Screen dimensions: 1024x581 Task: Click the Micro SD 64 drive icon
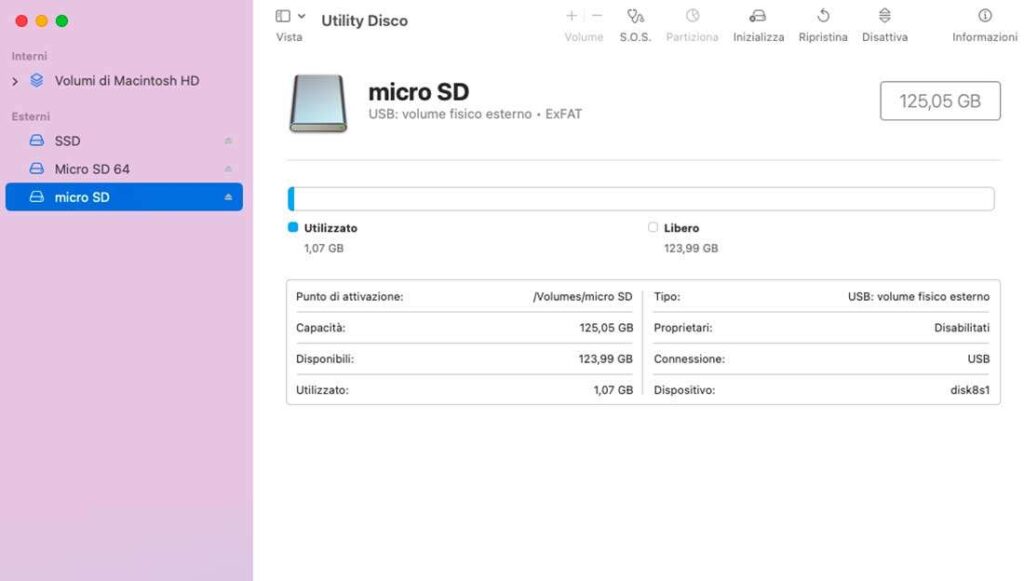coord(37,168)
